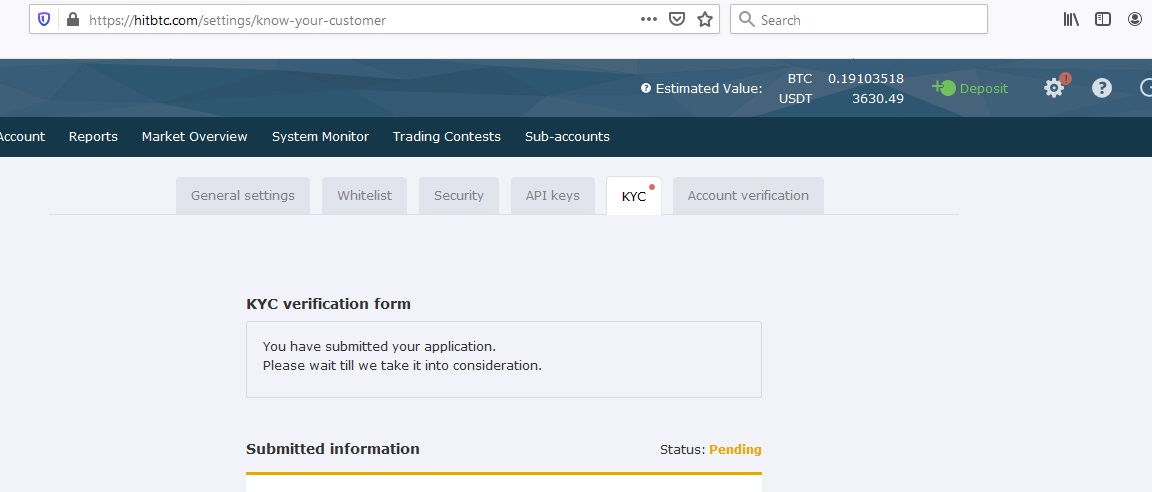The height and width of the screenshot is (492, 1152).
Task: Open the Firefox Library icon
Action: [1071, 20]
